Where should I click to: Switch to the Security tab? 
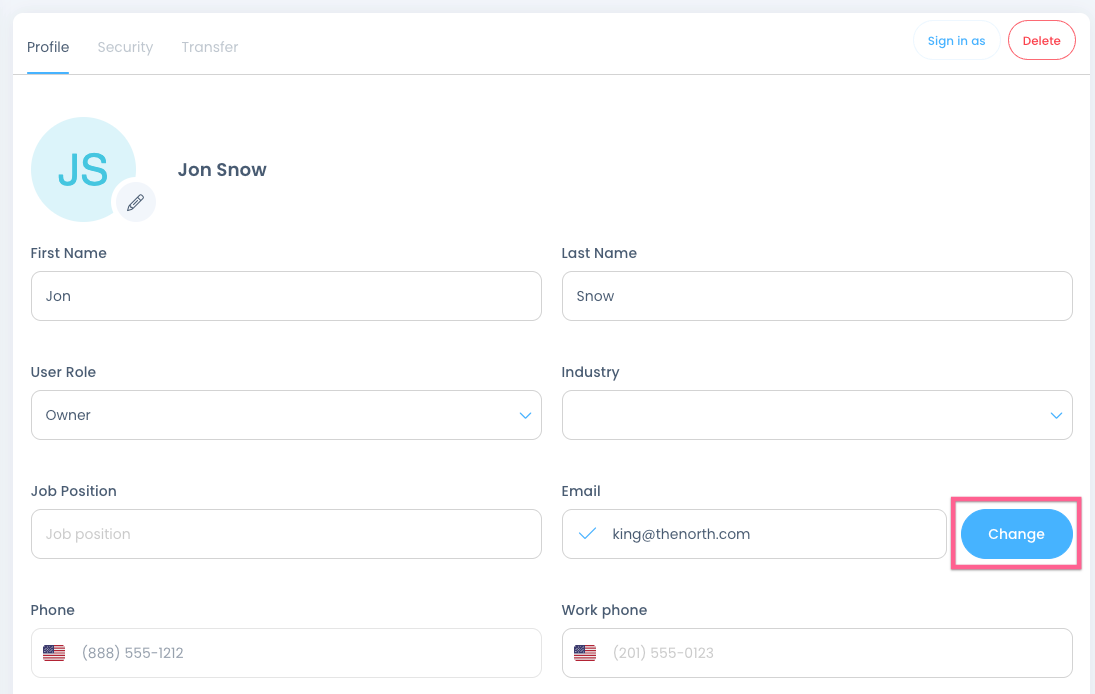pos(125,47)
